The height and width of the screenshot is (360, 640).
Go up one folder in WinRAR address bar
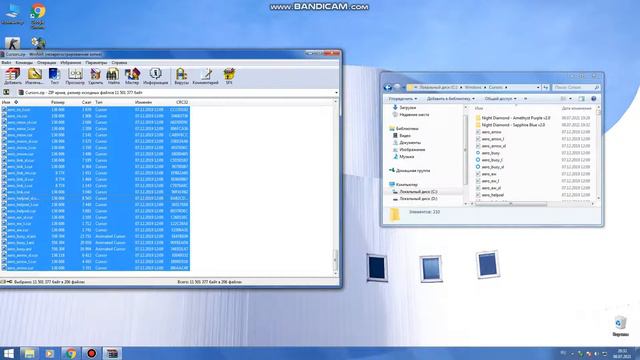[x=6, y=93]
